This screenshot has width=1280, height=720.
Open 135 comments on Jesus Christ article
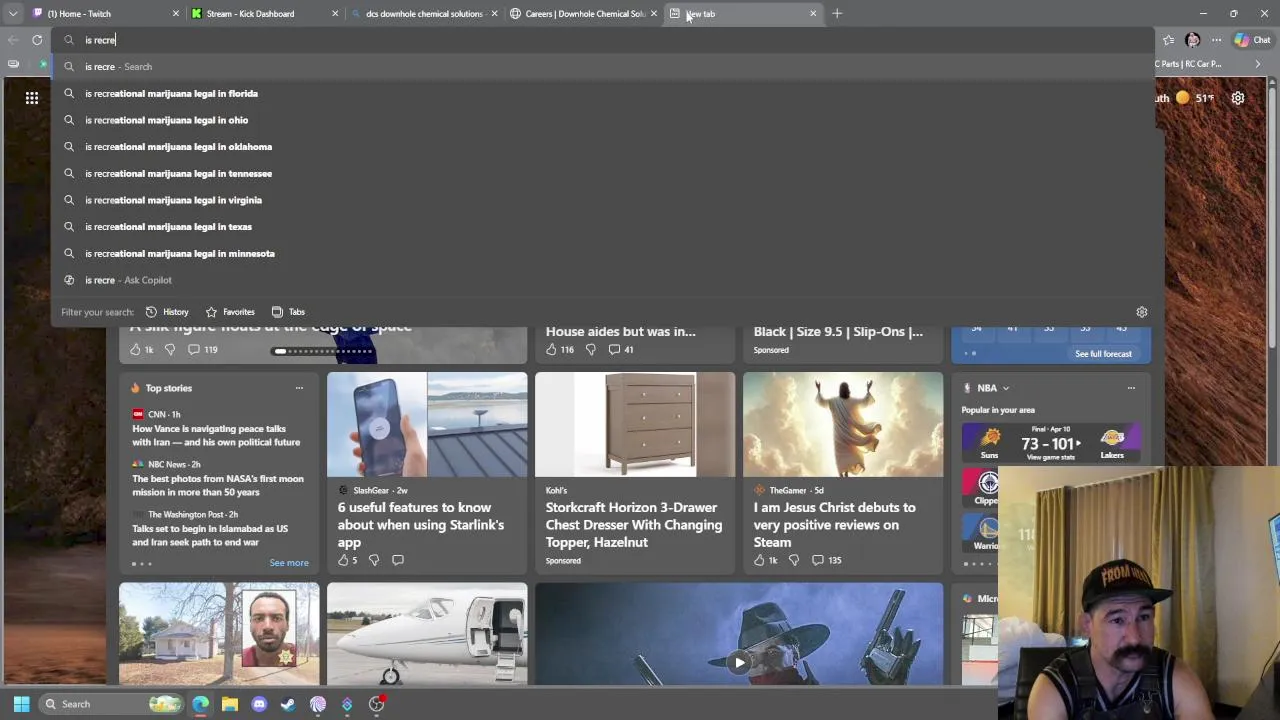(x=826, y=560)
